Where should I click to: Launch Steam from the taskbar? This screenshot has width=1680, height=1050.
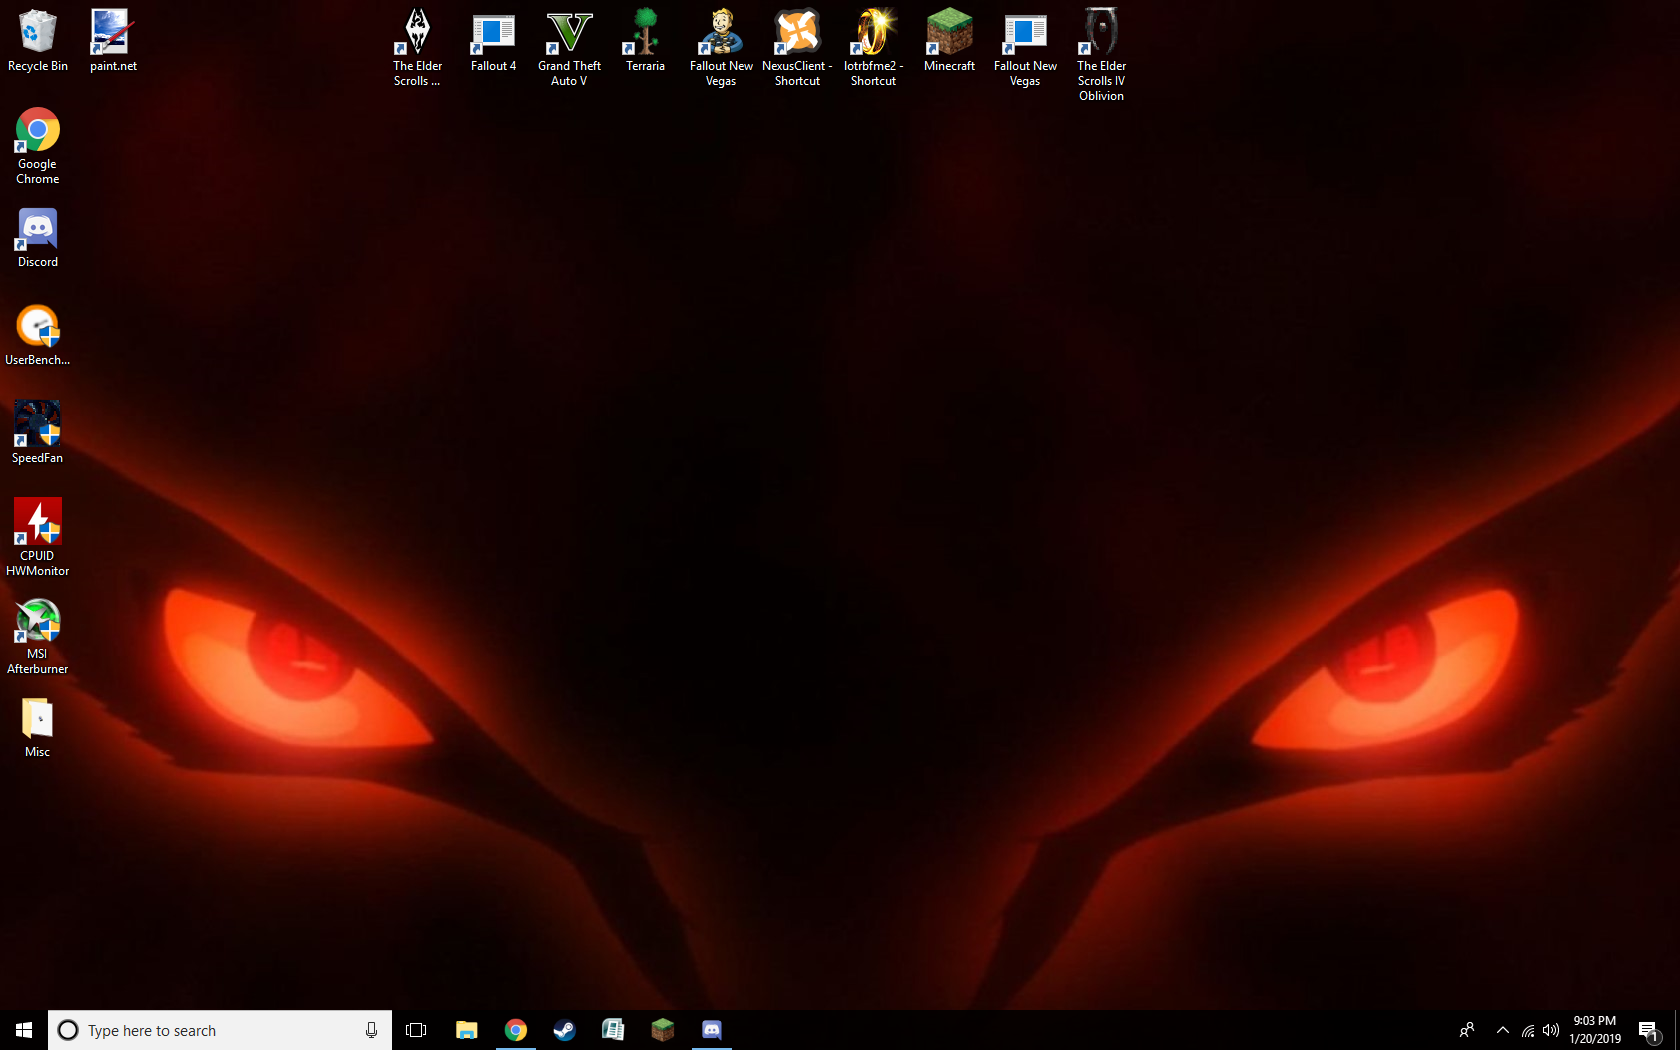pyautogui.click(x=564, y=1030)
